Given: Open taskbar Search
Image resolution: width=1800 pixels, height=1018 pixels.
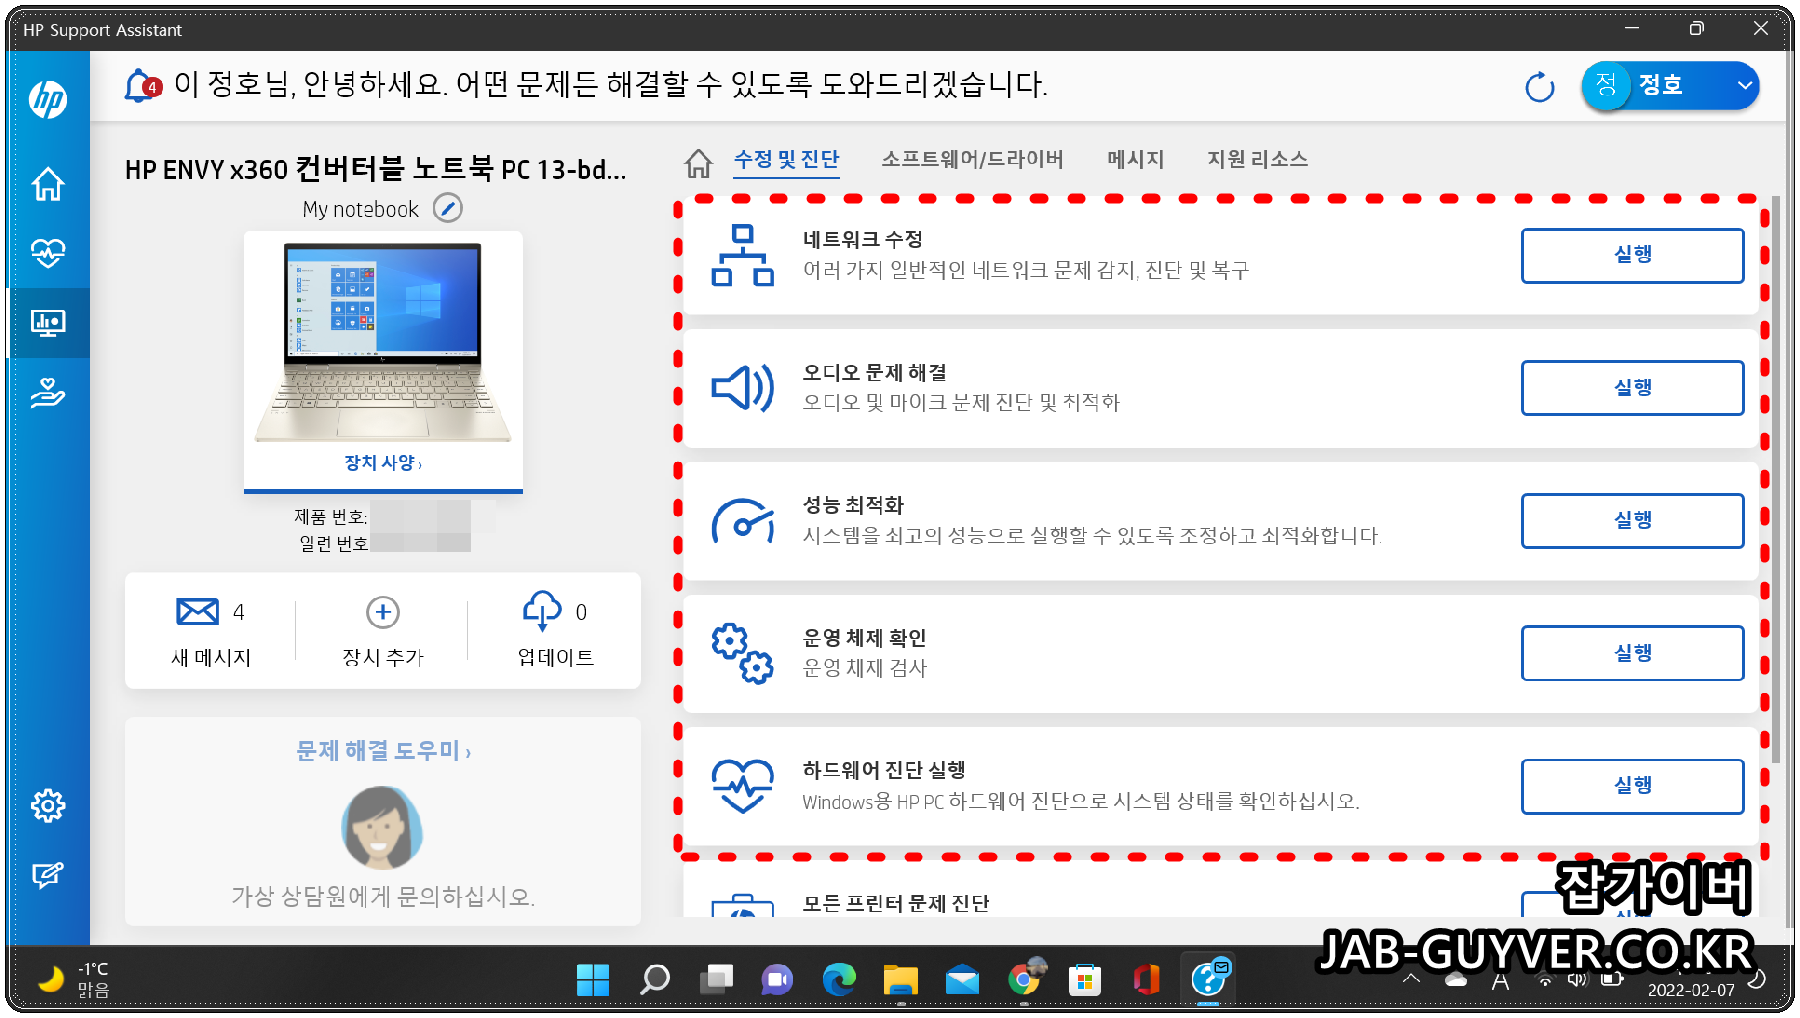Looking at the screenshot, I should tap(655, 980).
